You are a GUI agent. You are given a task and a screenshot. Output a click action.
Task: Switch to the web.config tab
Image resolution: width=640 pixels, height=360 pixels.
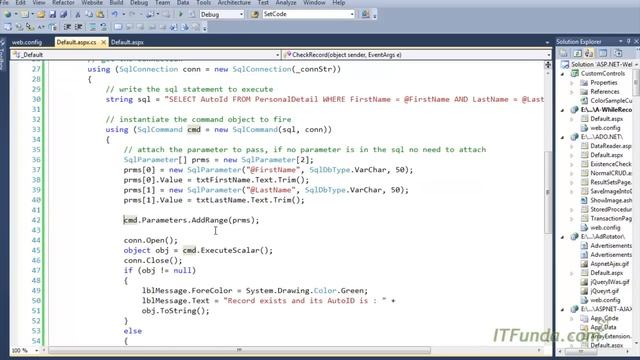tap(27, 42)
